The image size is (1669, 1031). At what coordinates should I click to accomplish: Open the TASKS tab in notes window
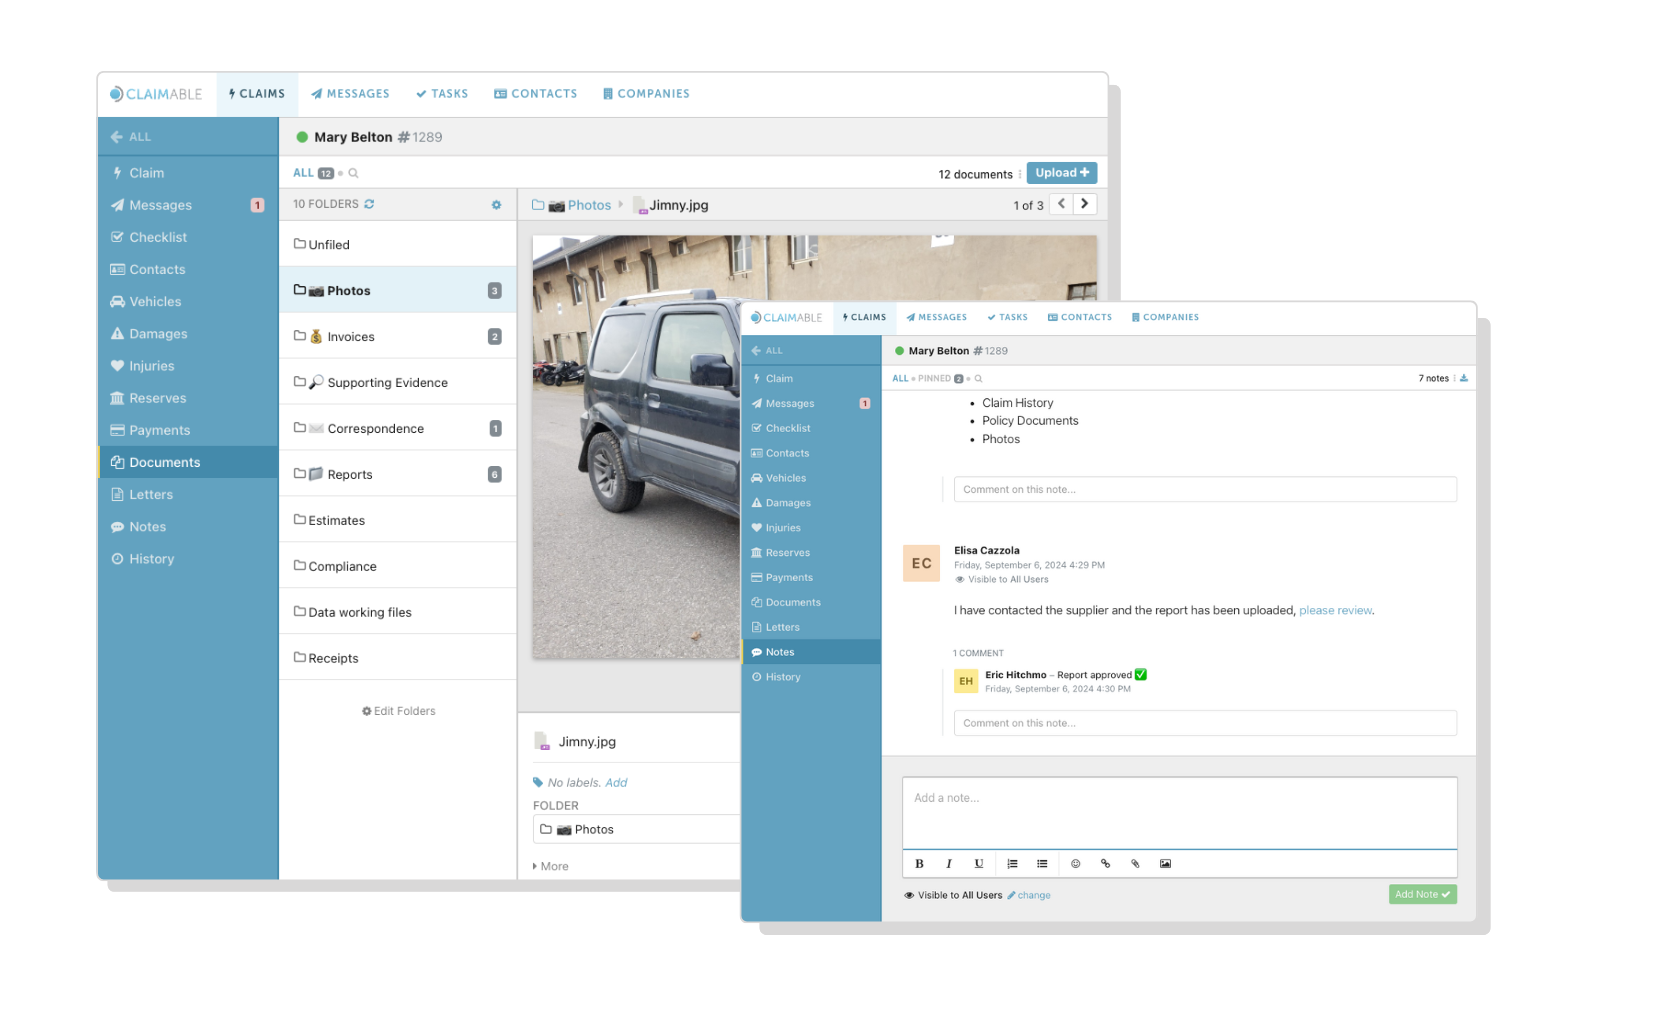[x=1007, y=317]
